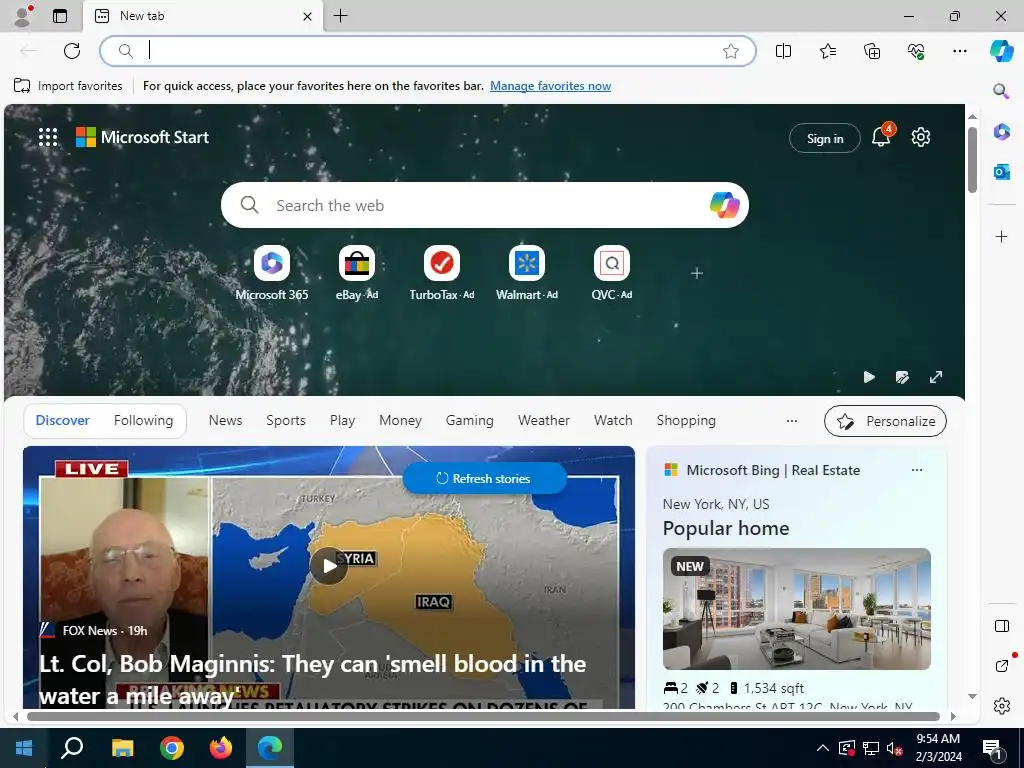Play the Fox News video
This screenshot has width=1024, height=768.
pyautogui.click(x=328, y=566)
